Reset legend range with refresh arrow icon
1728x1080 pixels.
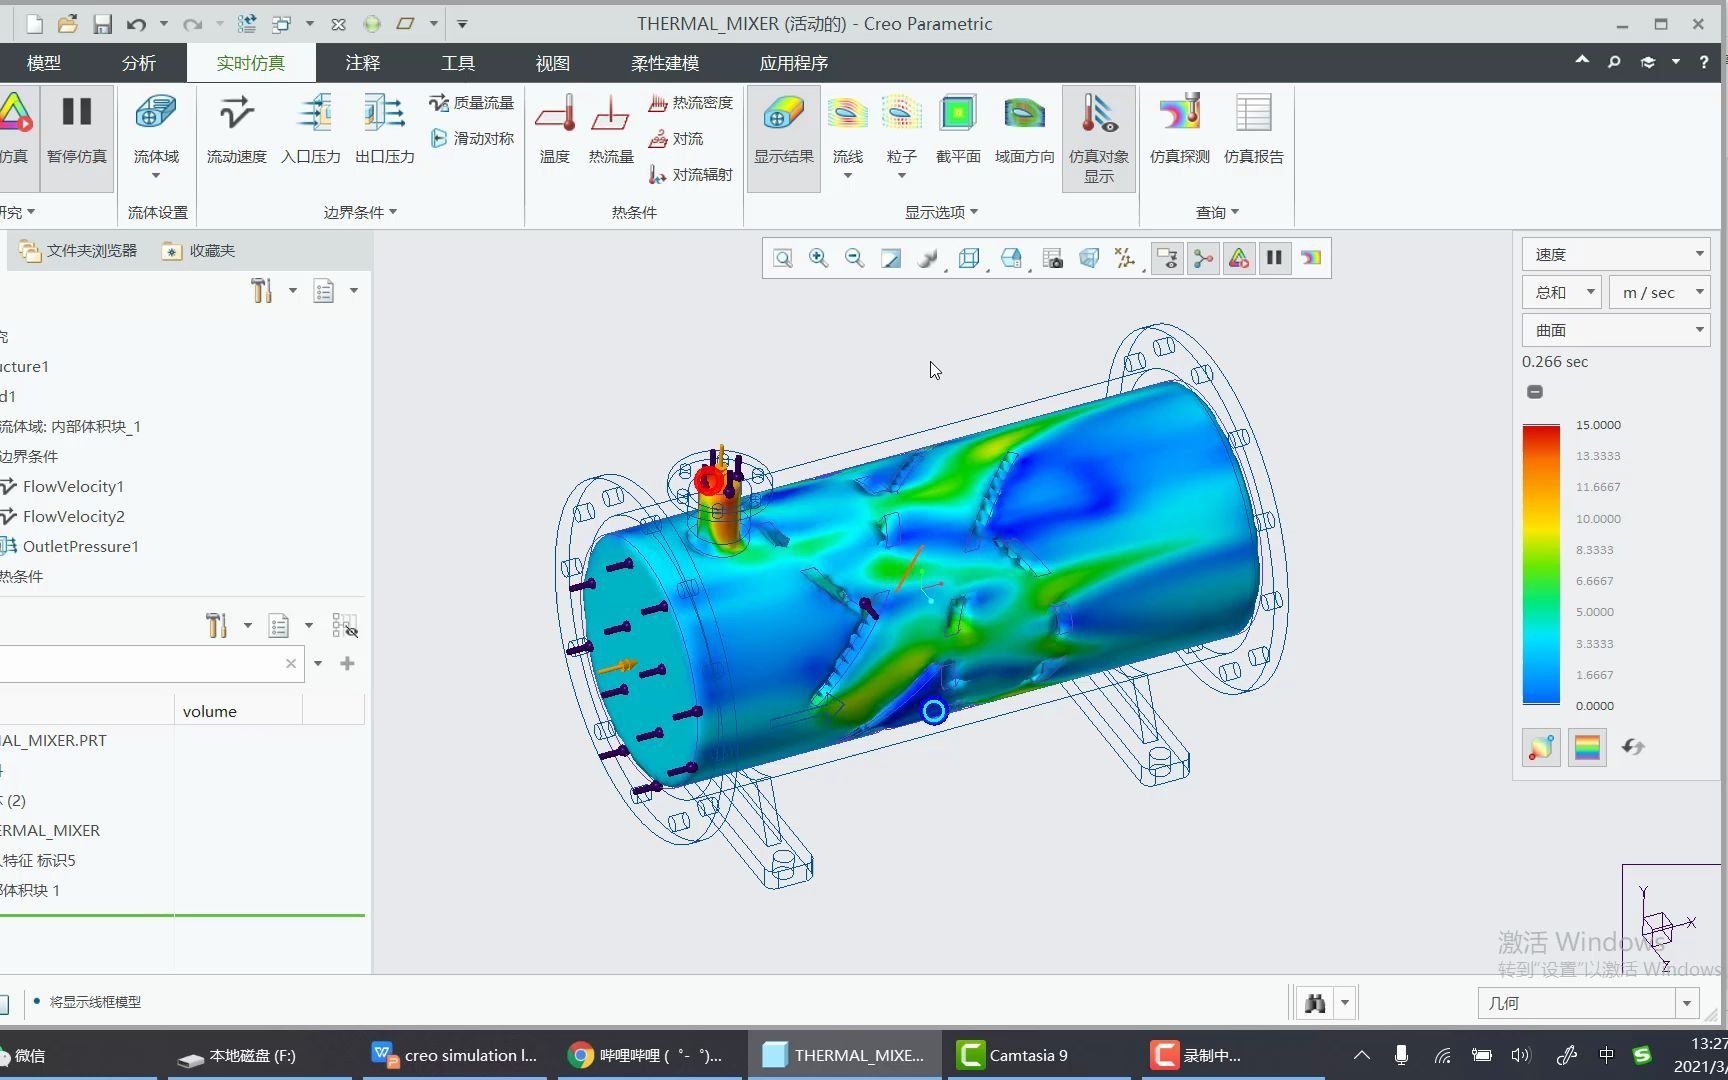1633,747
